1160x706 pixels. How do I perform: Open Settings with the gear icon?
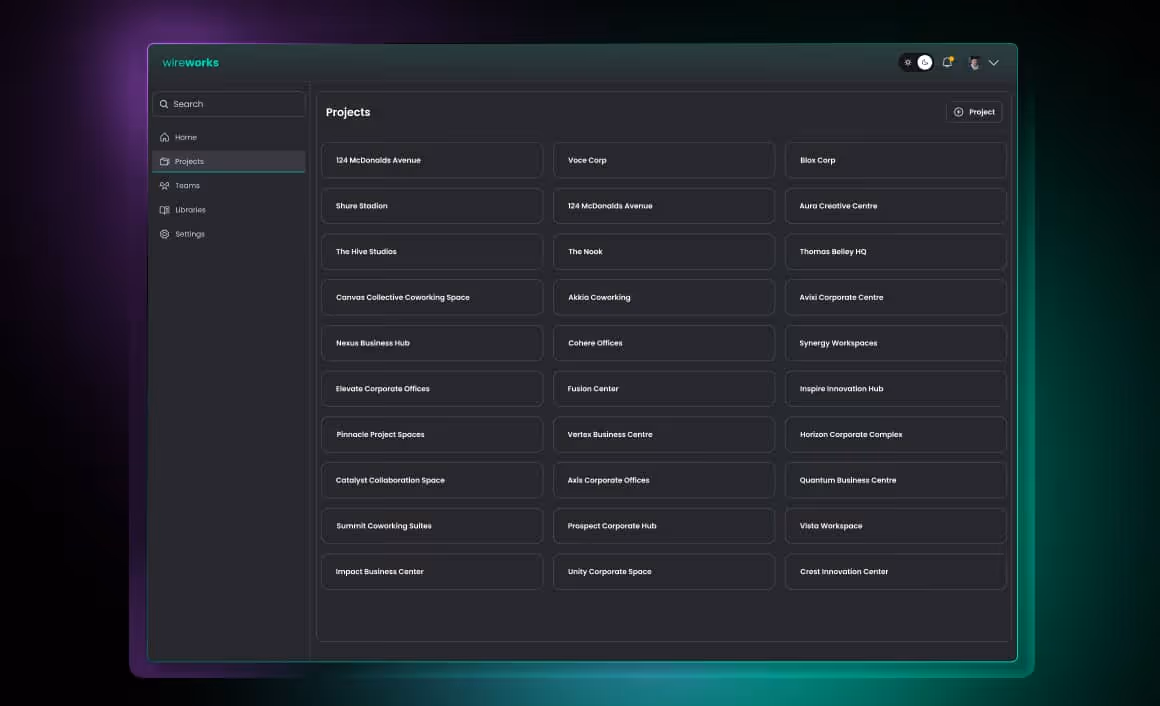pyautogui.click(x=165, y=233)
